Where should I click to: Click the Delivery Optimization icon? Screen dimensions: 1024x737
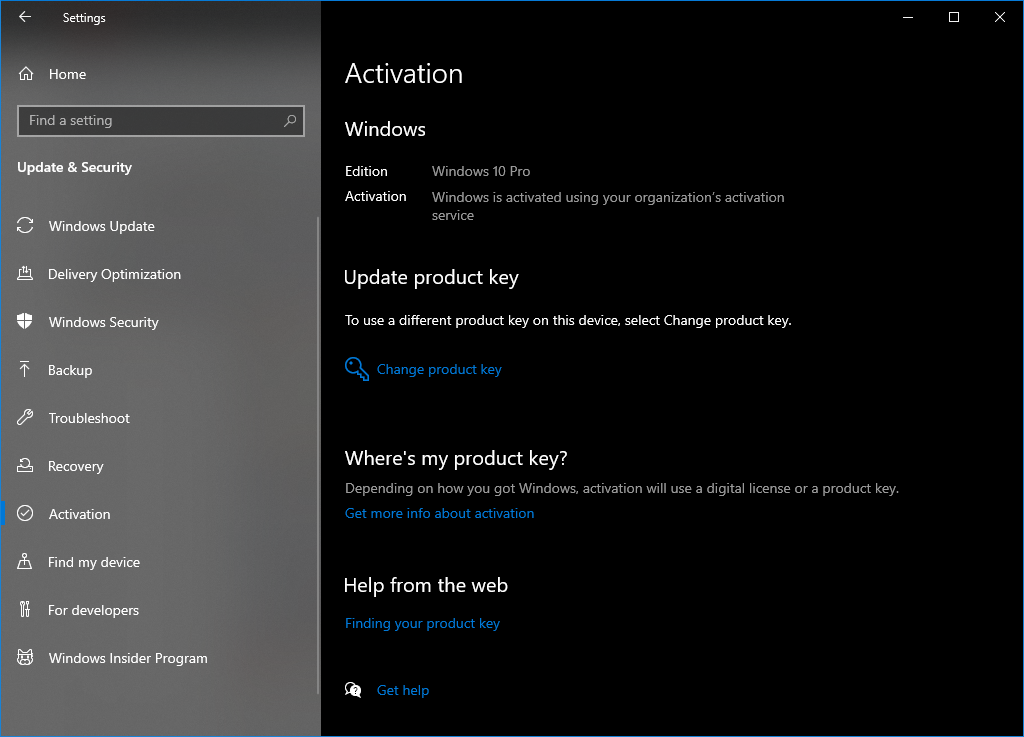click(x=25, y=274)
